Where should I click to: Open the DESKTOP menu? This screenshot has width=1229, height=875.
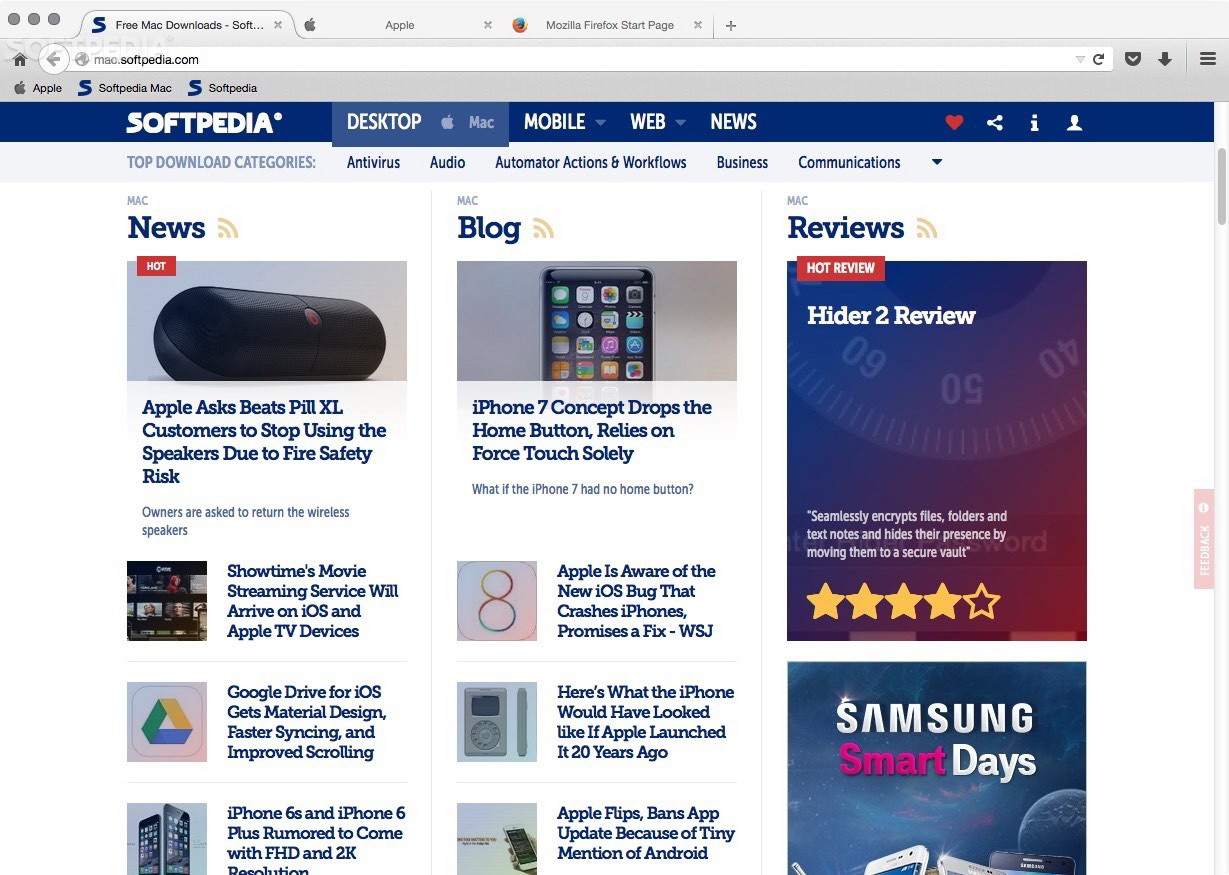point(384,122)
